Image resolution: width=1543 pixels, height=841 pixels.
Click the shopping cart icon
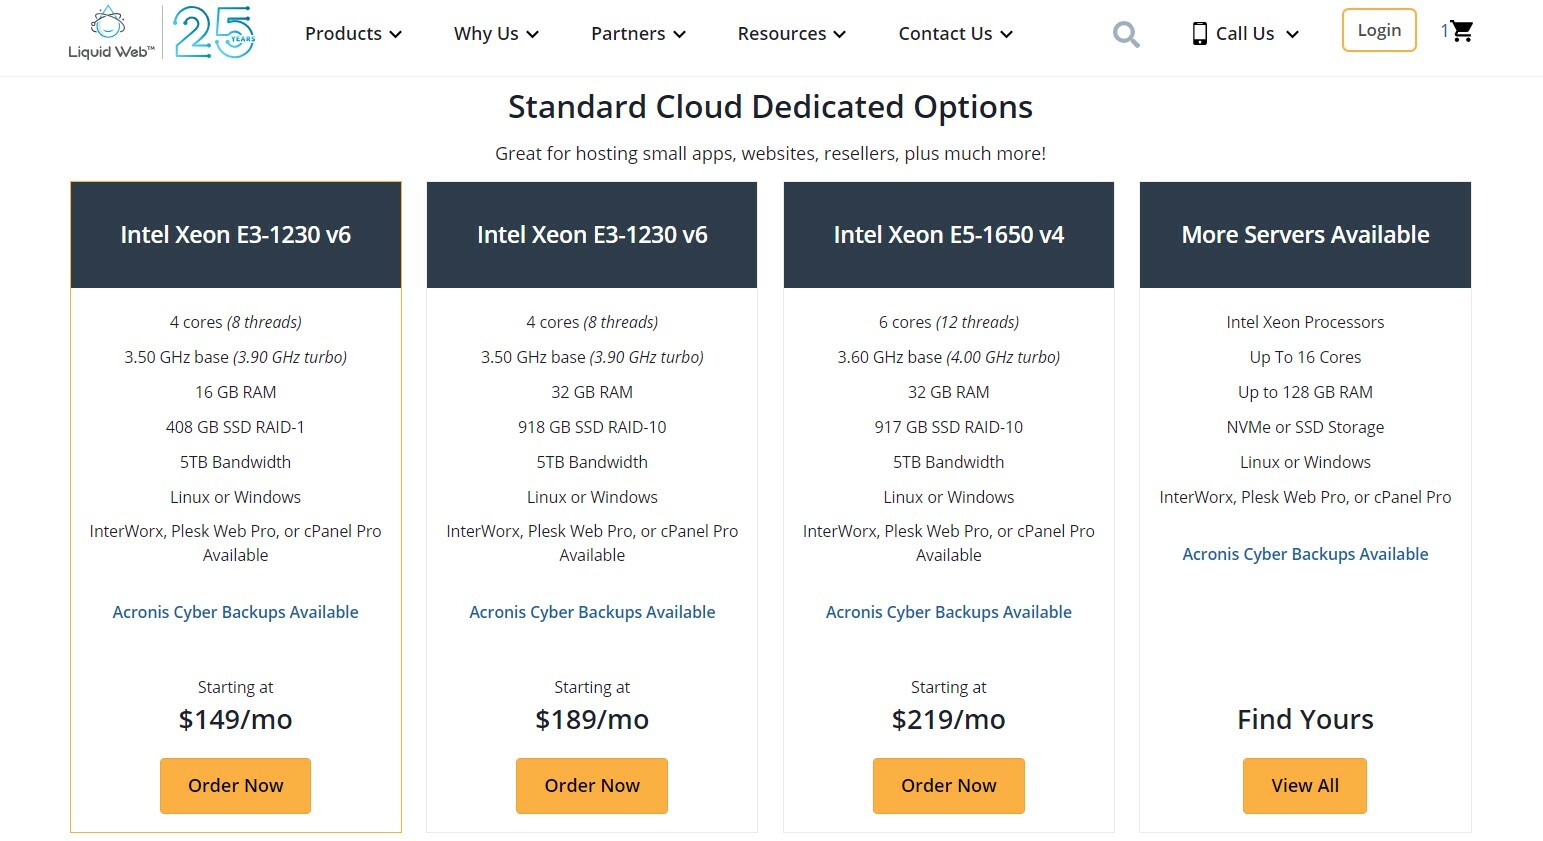point(1461,31)
